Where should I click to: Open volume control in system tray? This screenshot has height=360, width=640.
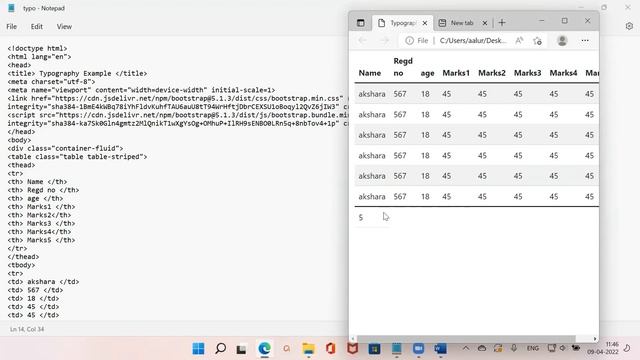click(563, 348)
